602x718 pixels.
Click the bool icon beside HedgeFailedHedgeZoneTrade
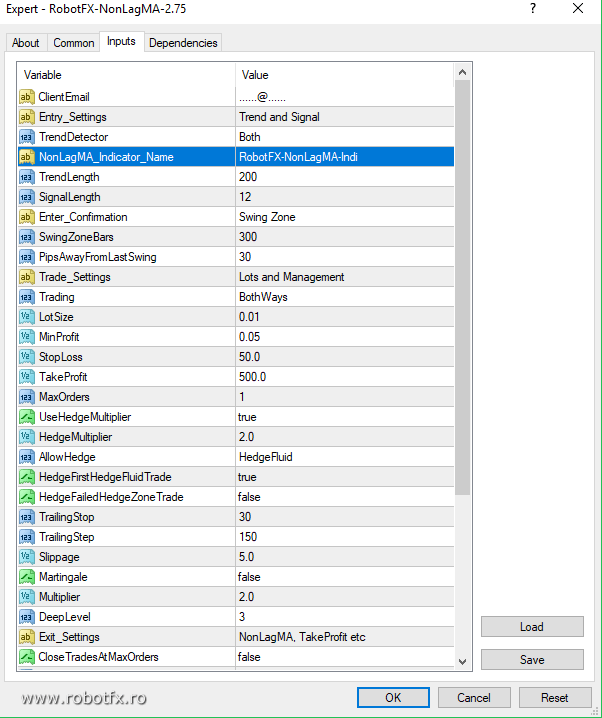pyautogui.click(x=27, y=497)
